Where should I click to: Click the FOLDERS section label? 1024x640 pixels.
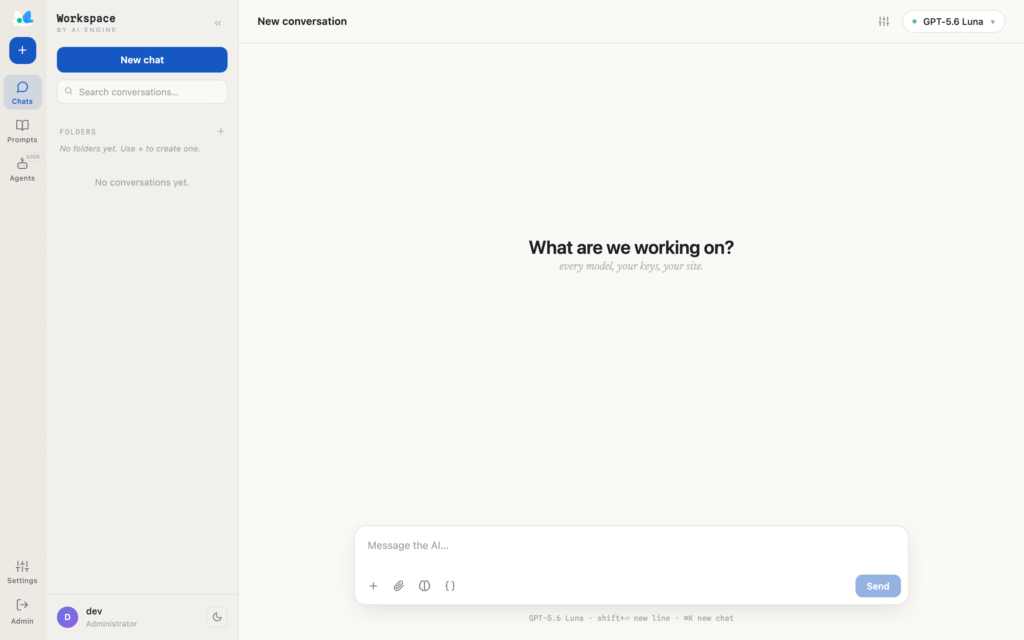[78, 132]
